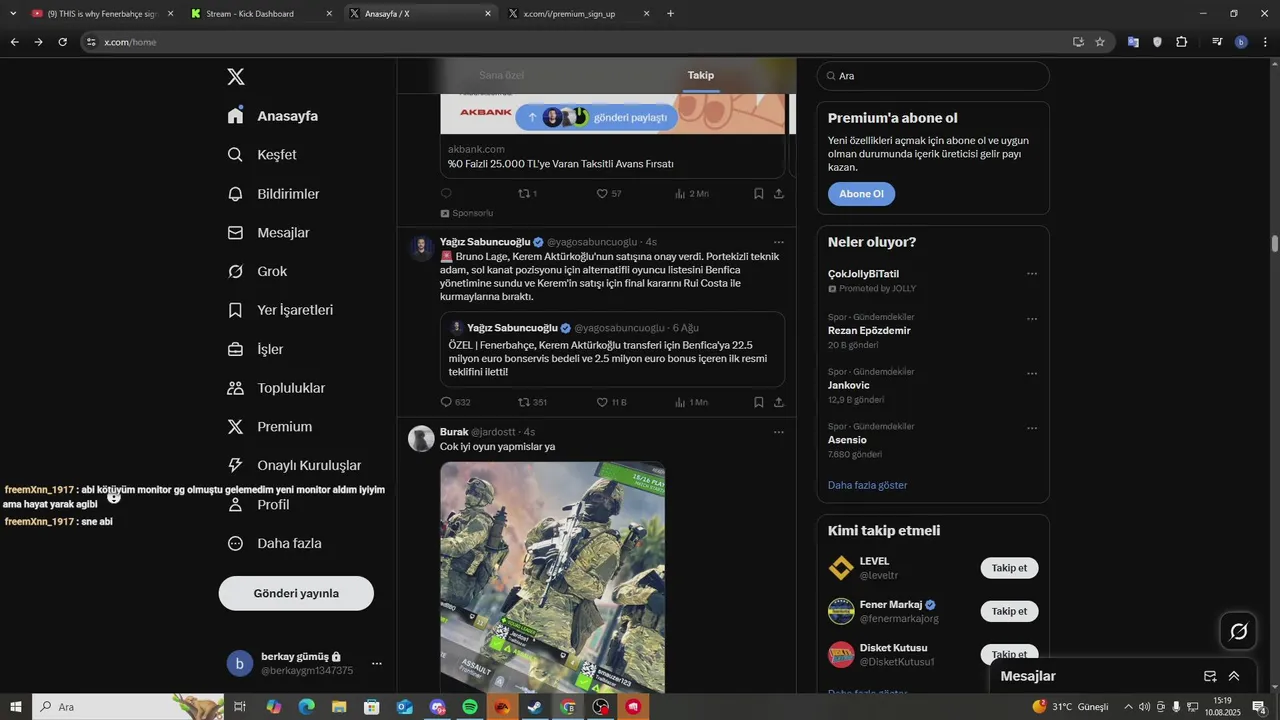
Task: Switch to Stream - Kick Dashboard tab
Action: pos(262,14)
